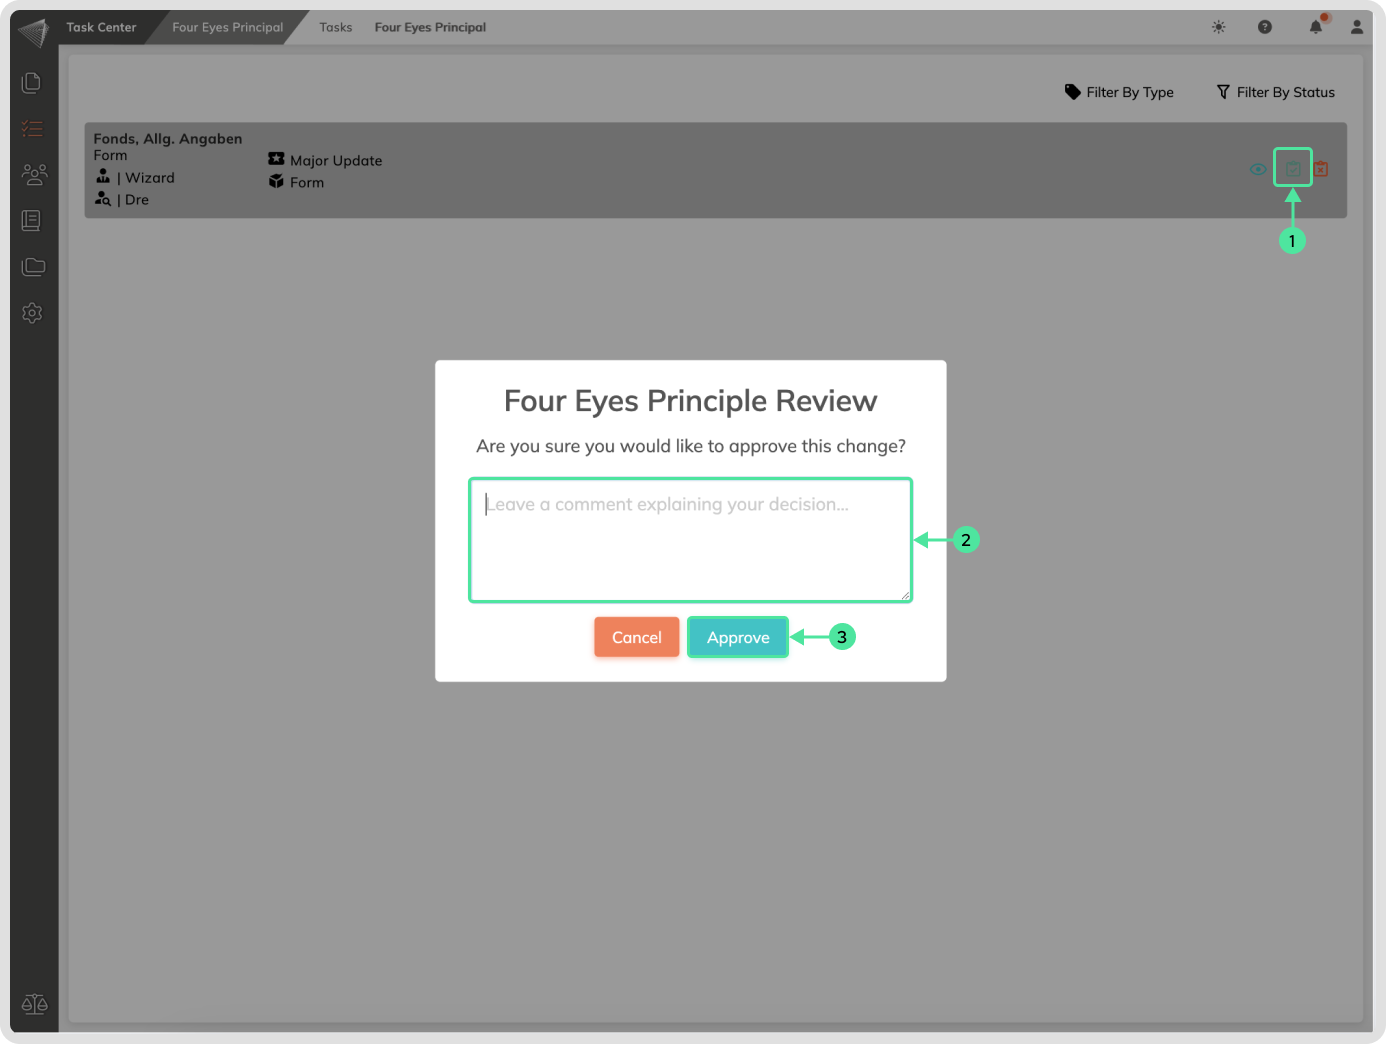1386x1044 pixels.
Task: Open the users group icon in sidebar
Action: pos(33,174)
